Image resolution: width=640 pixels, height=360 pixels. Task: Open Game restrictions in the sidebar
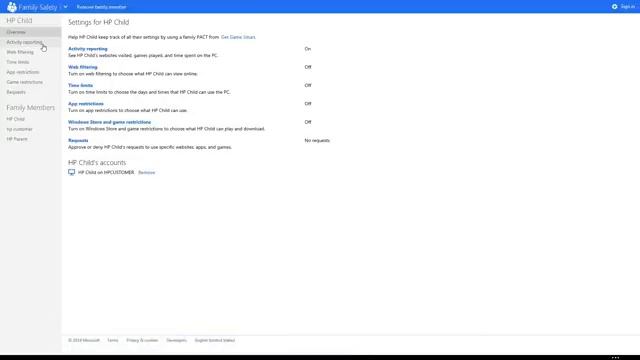(x=24, y=82)
